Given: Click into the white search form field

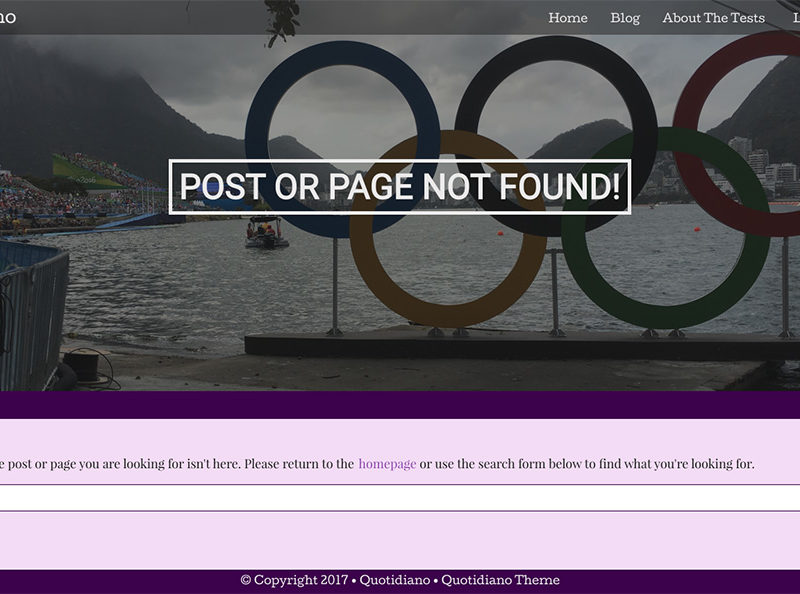Looking at the screenshot, I should 400,498.
